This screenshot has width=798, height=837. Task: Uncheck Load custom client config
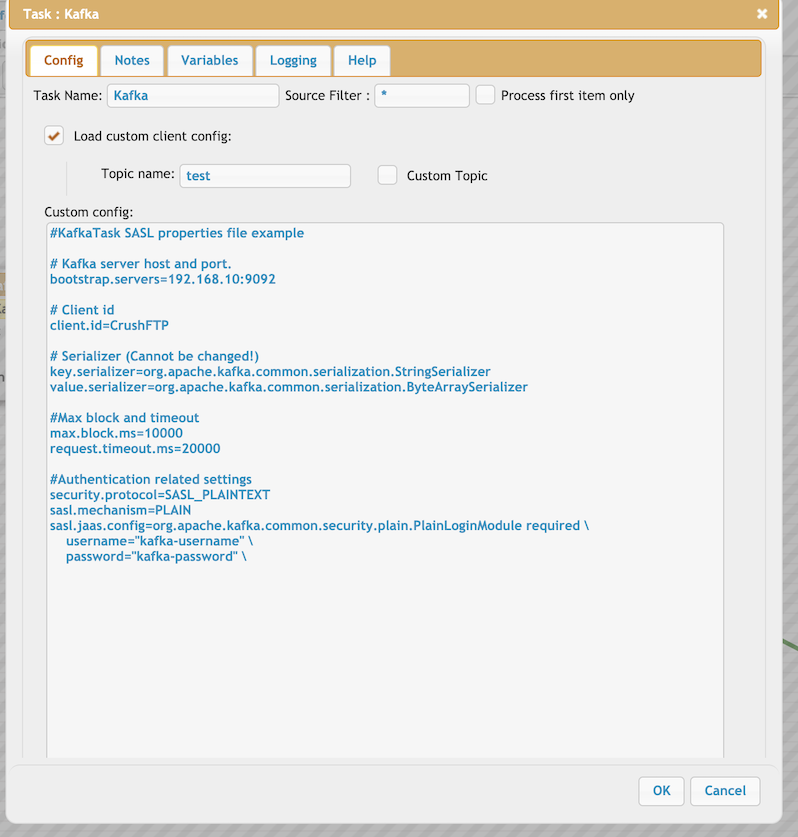[54, 136]
